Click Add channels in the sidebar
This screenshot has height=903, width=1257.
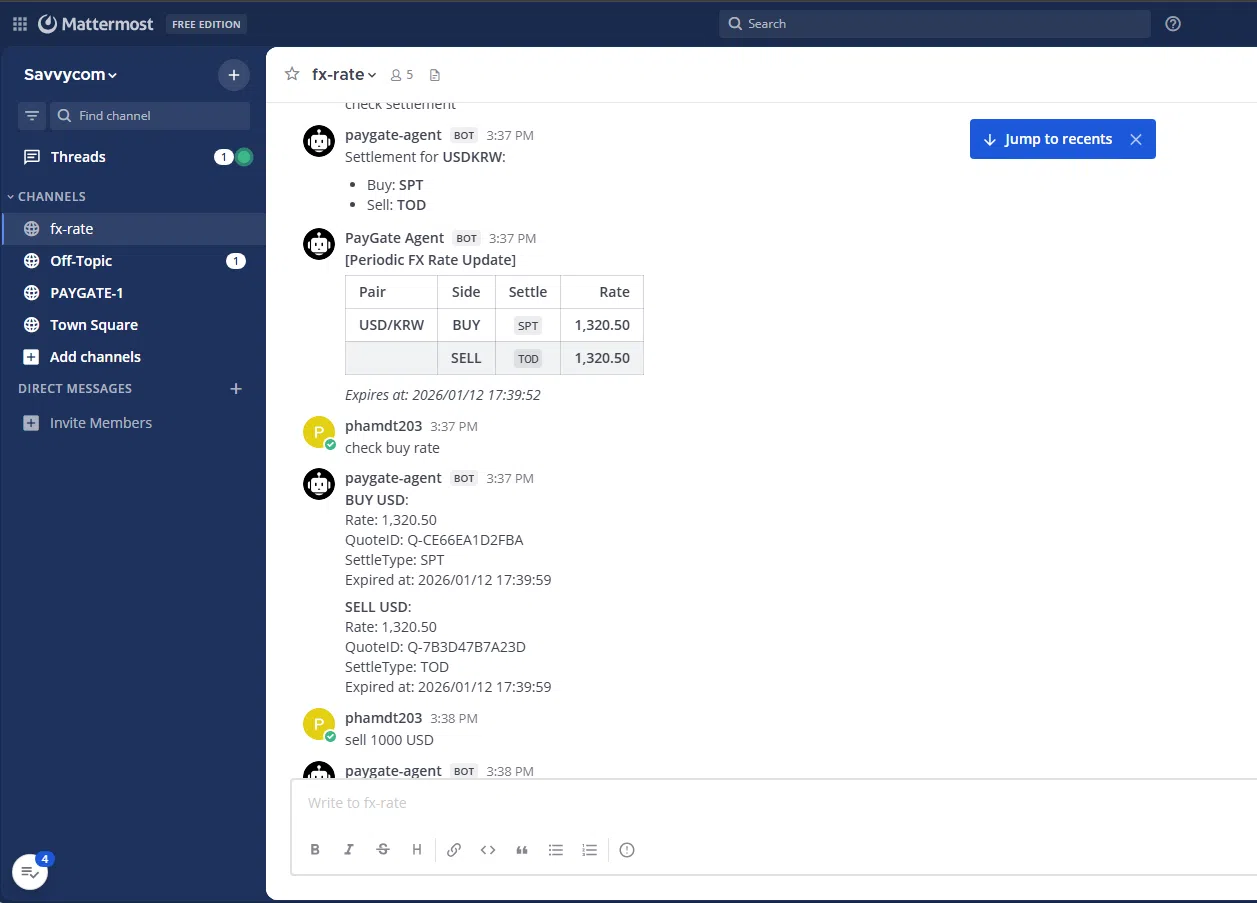[133, 357]
